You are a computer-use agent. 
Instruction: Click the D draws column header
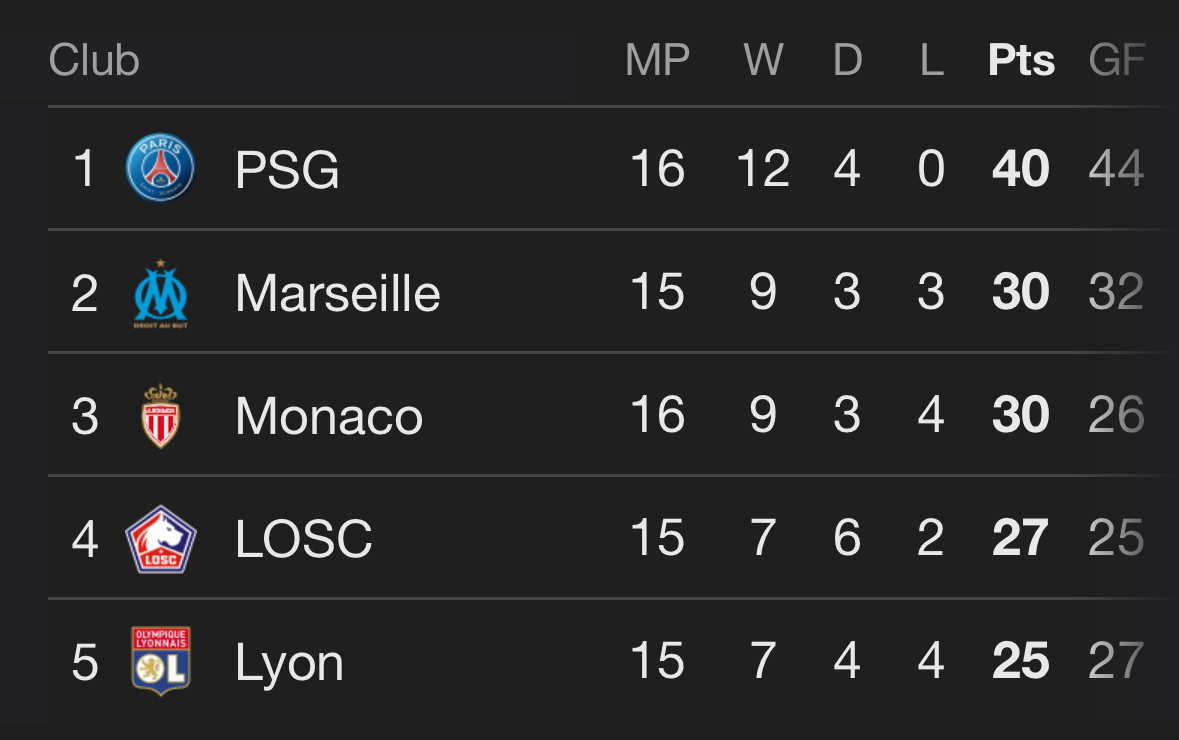(847, 60)
